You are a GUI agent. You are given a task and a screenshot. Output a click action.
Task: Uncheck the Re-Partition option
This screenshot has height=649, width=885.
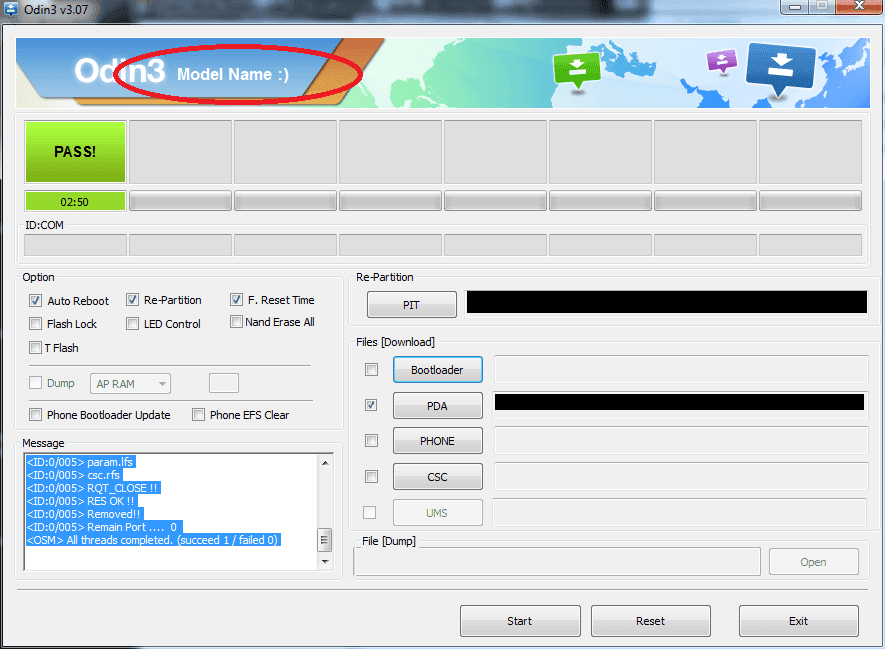[x=132, y=300]
